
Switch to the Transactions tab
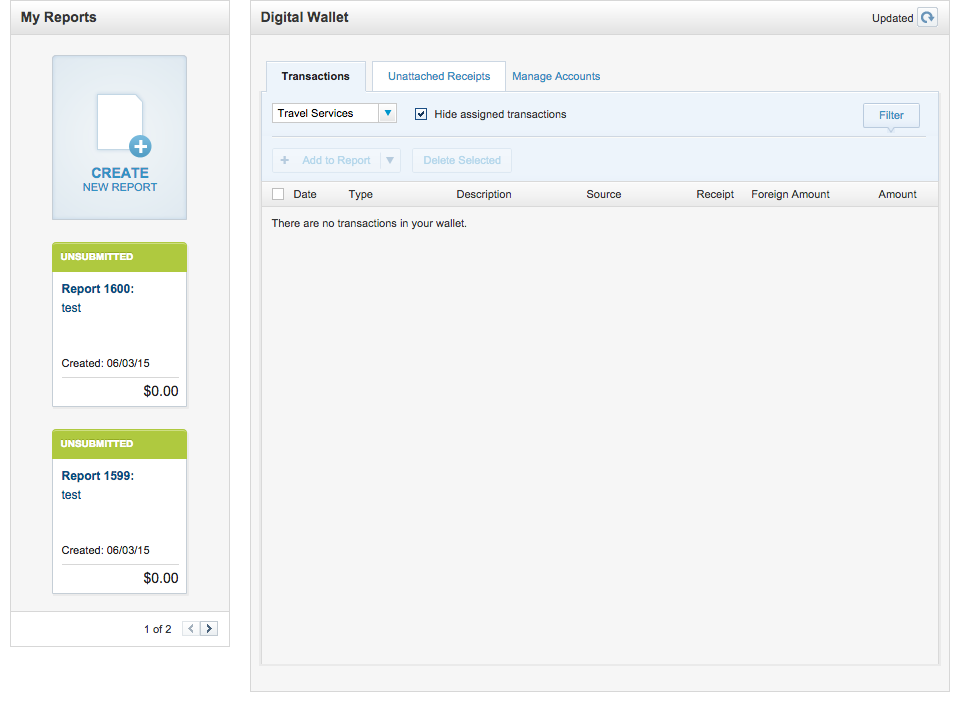(315, 76)
